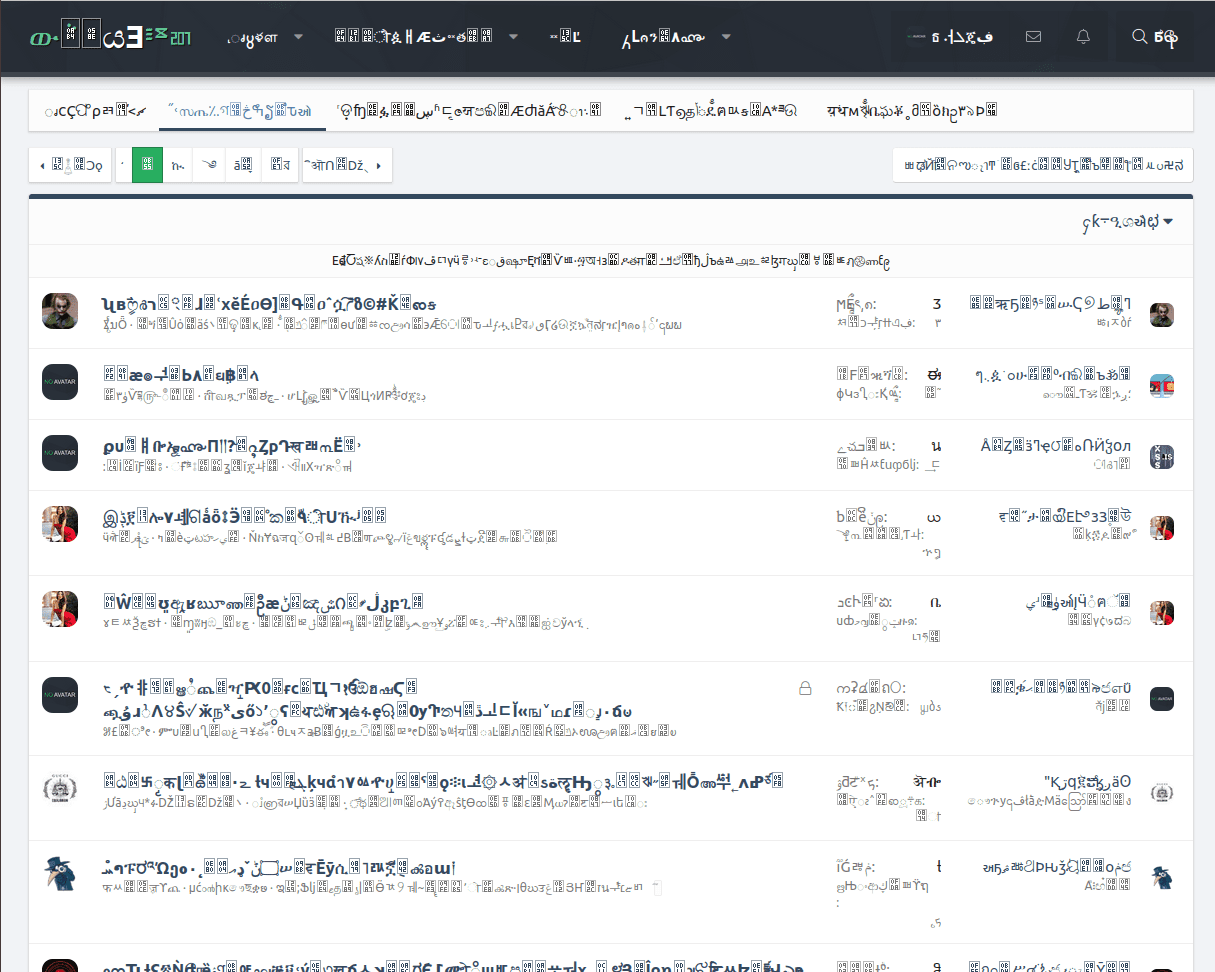Expand the last navigation menu's dropdown arrow
1215x972 pixels.
coord(726,38)
